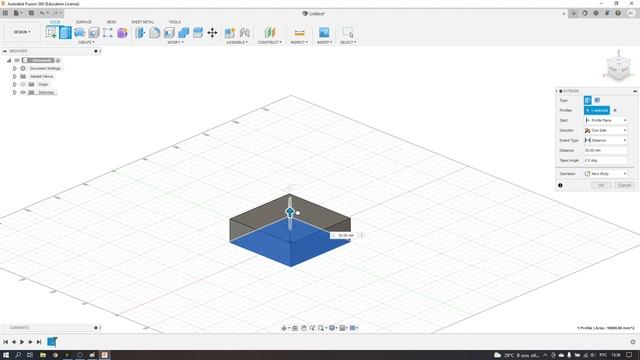Open the Assemble menu
This screenshot has width=640, height=360.
coord(237,42)
